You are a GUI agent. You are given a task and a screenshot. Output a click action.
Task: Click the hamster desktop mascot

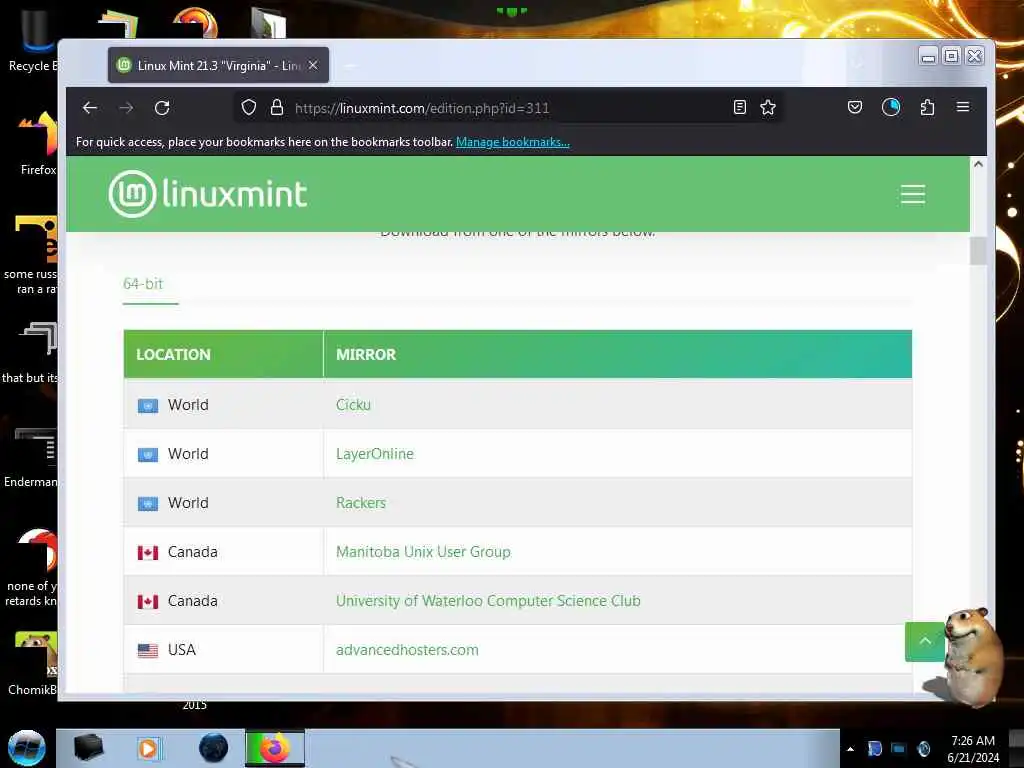coord(973,656)
